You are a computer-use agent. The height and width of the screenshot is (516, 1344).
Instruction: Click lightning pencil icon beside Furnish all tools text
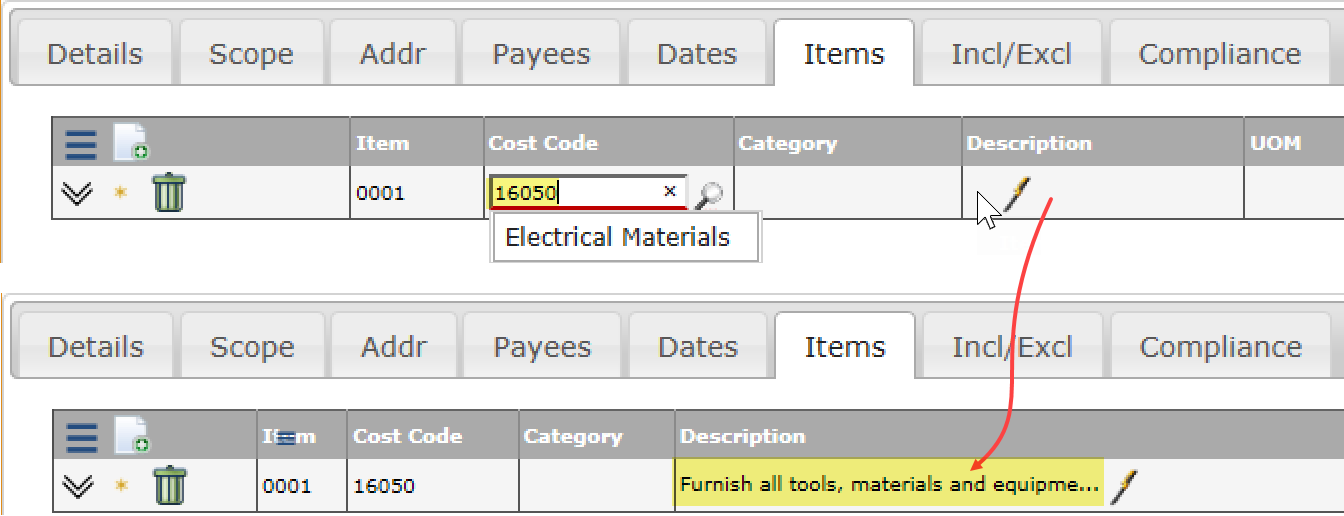[1125, 486]
